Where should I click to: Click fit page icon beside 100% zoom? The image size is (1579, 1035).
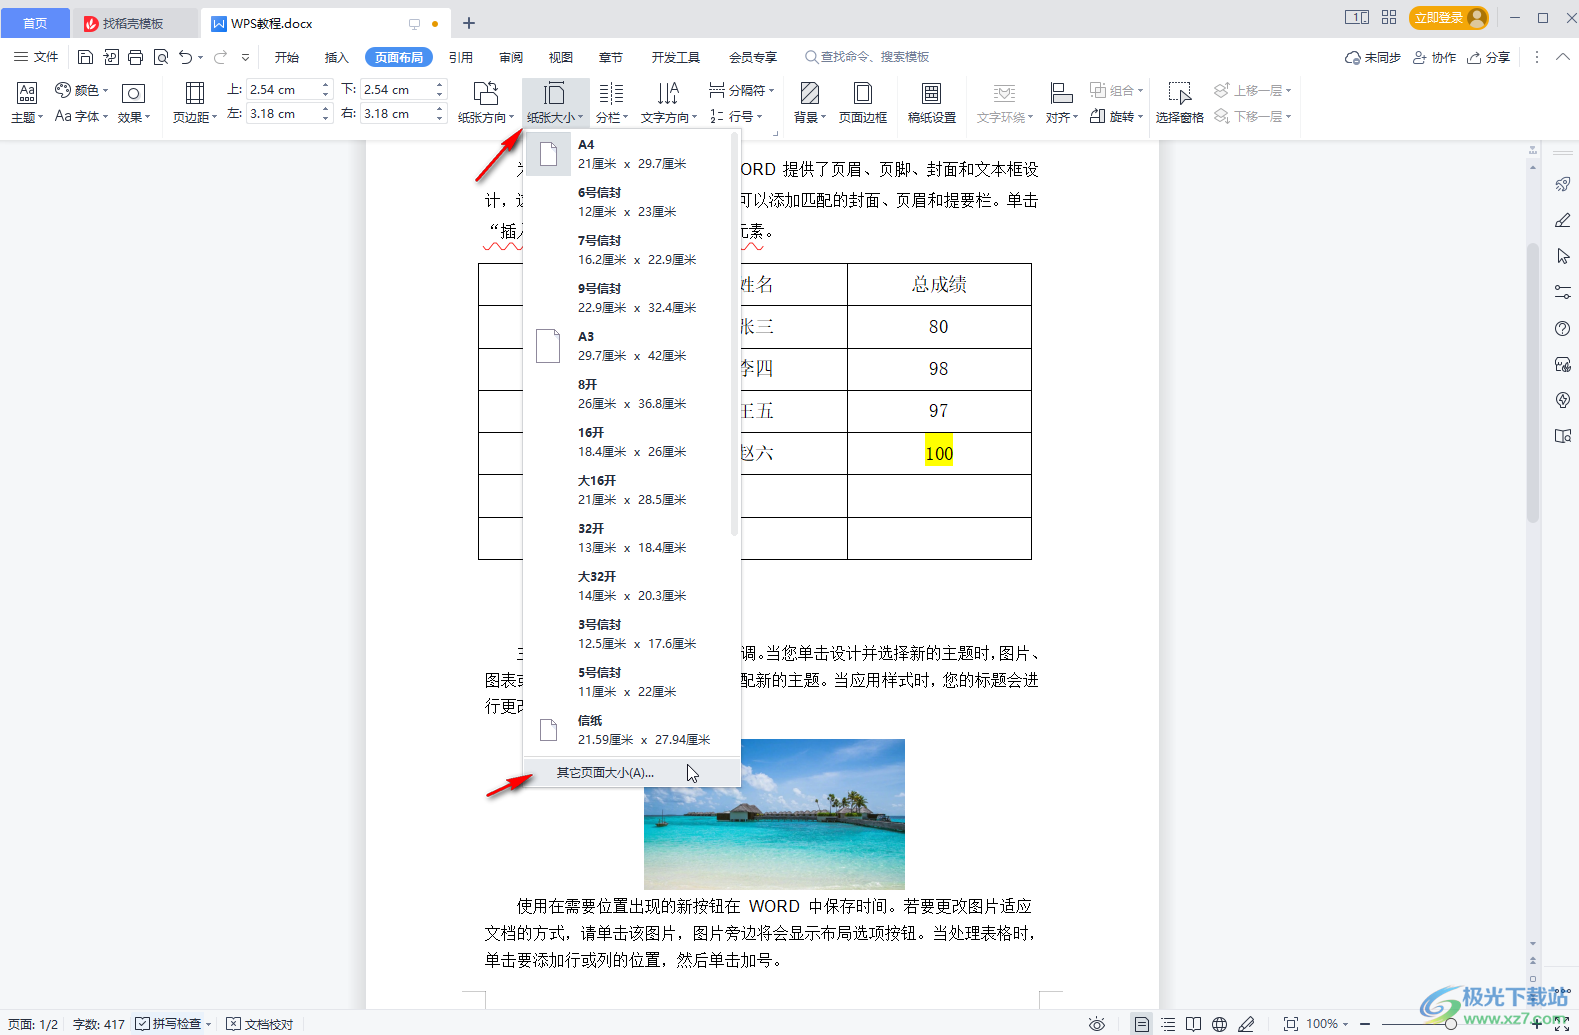[1291, 1024]
